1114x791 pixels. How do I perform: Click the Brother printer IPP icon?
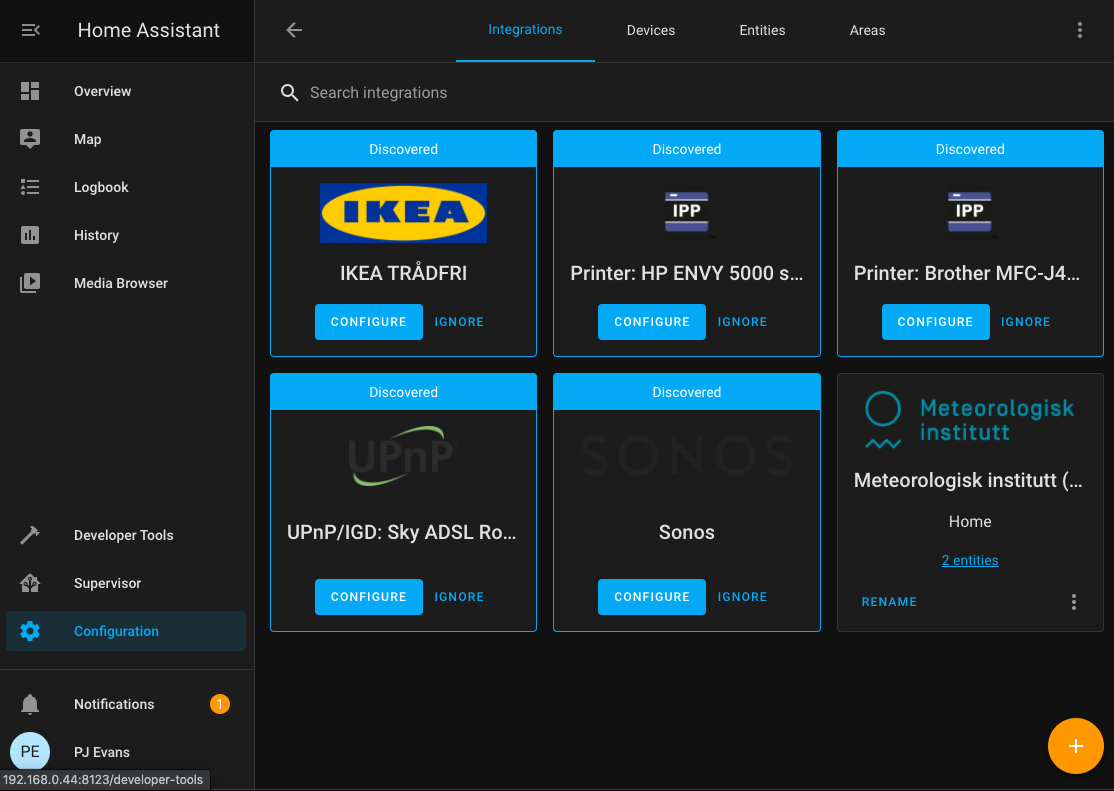click(969, 212)
